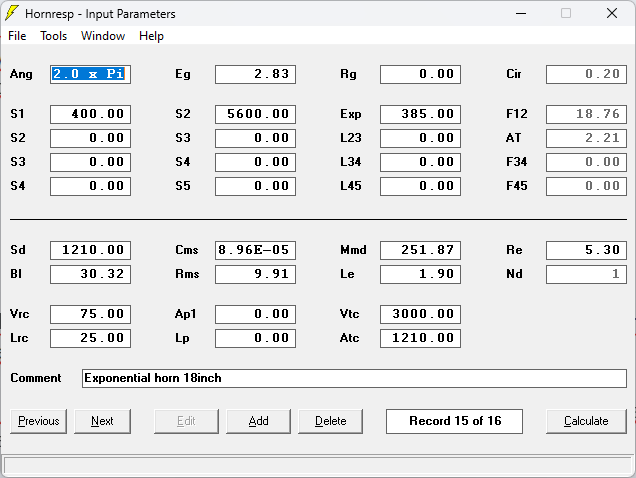
Task: Click the Exp label
Action: 351,114
